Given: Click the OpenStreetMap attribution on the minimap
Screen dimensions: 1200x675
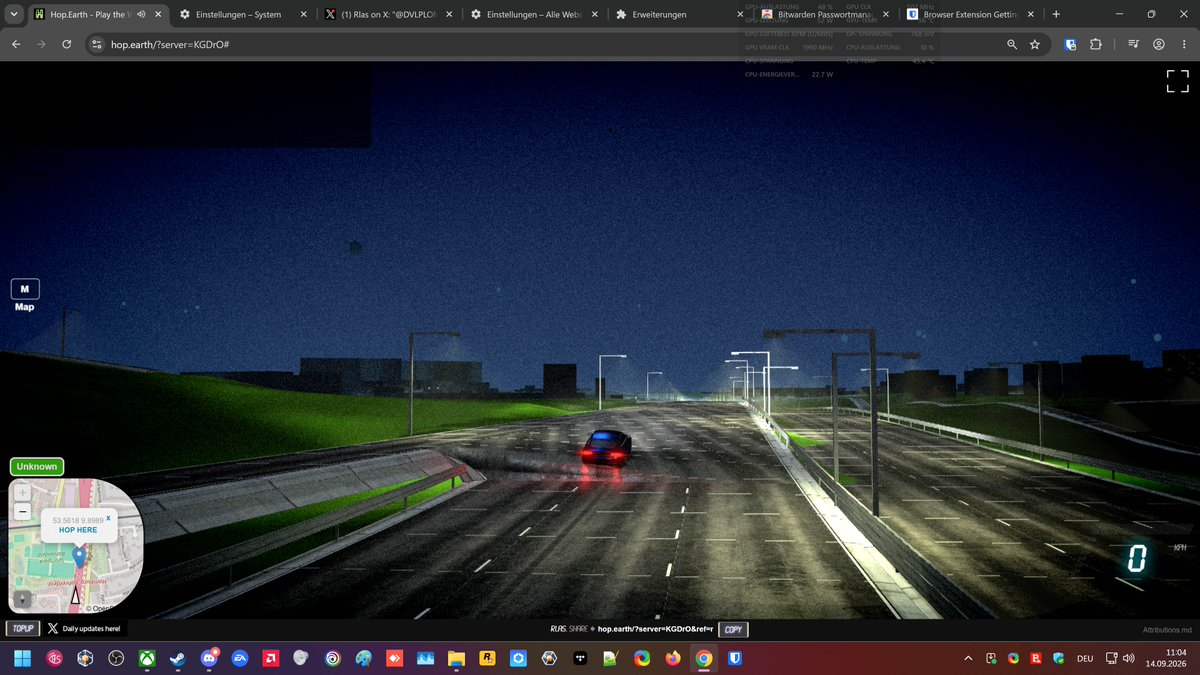Looking at the screenshot, I should pyautogui.click(x=100, y=608).
